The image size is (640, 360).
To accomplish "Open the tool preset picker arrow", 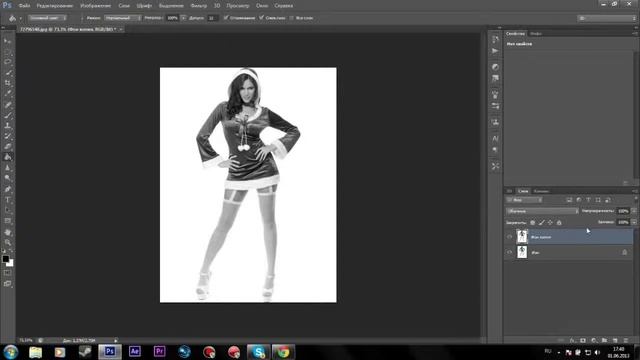I will 20,18.
